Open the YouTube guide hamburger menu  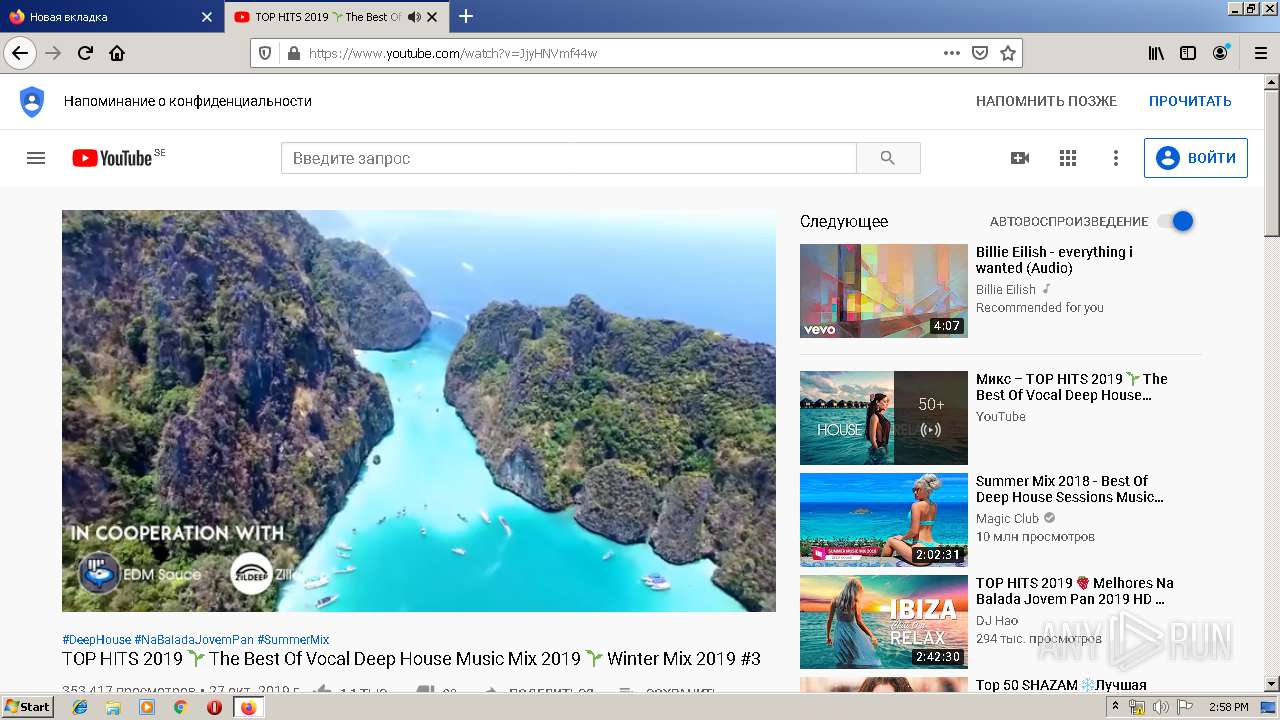36,158
